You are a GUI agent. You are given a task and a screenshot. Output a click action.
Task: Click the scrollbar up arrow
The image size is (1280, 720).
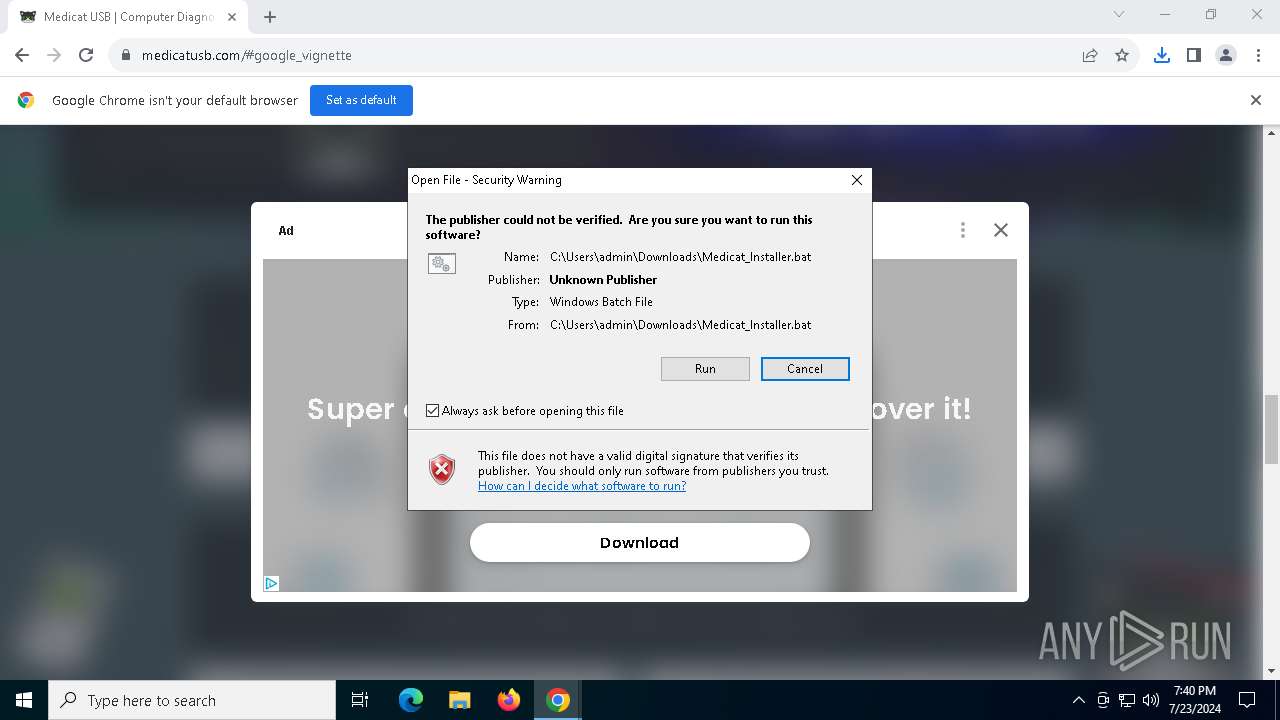coord(1272,133)
